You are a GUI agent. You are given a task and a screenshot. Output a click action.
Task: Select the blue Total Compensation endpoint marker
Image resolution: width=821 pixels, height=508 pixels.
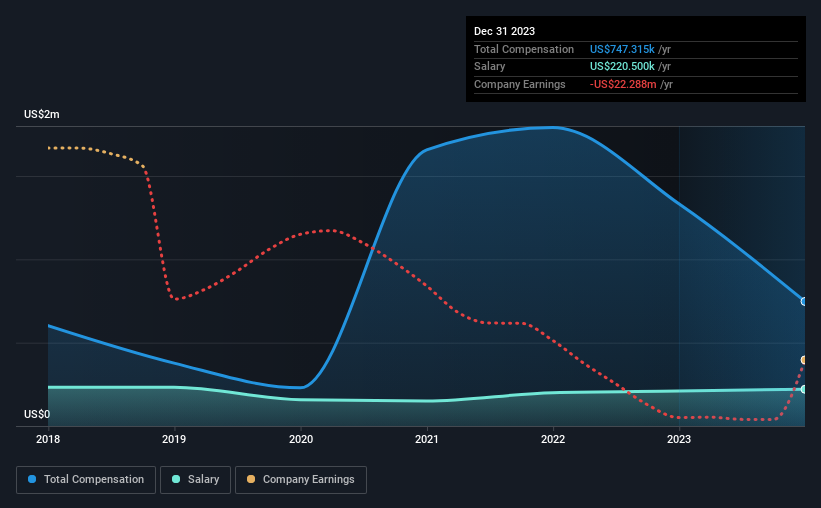(x=804, y=302)
